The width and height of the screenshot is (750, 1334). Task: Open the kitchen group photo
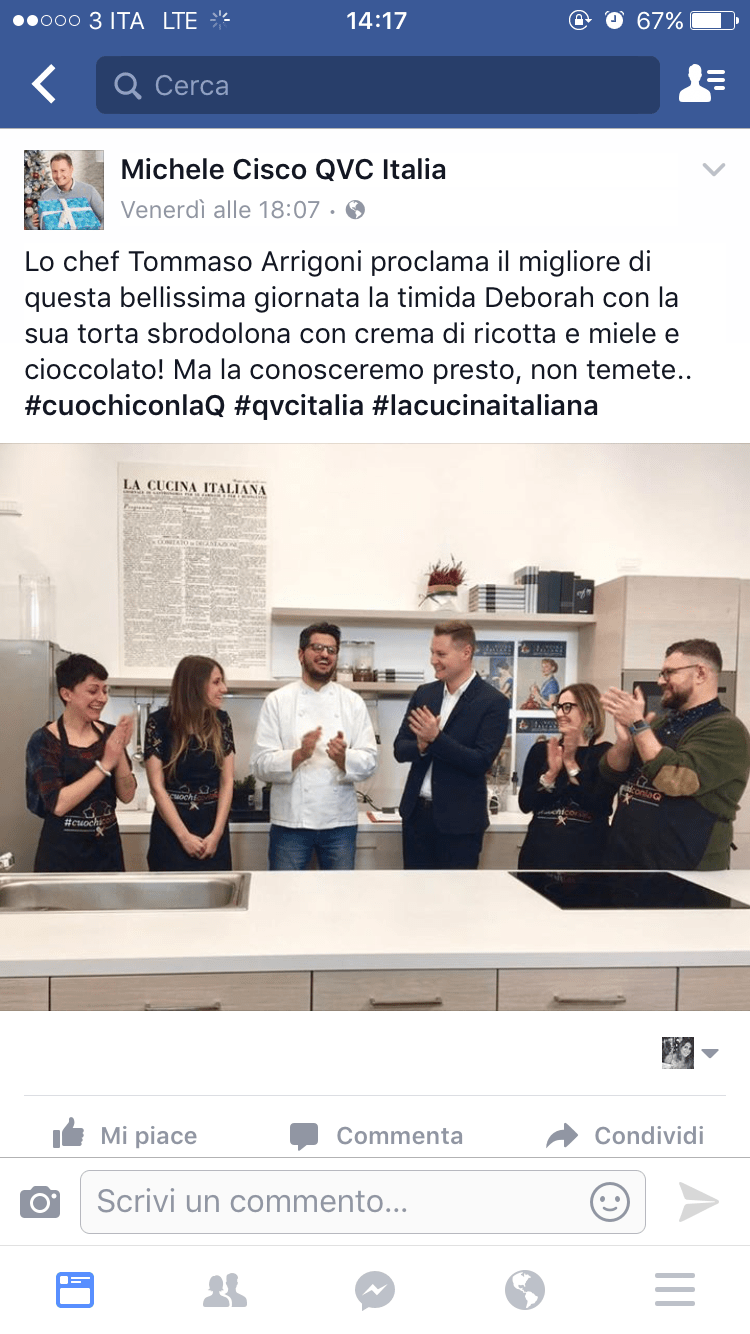click(x=375, y=727)
